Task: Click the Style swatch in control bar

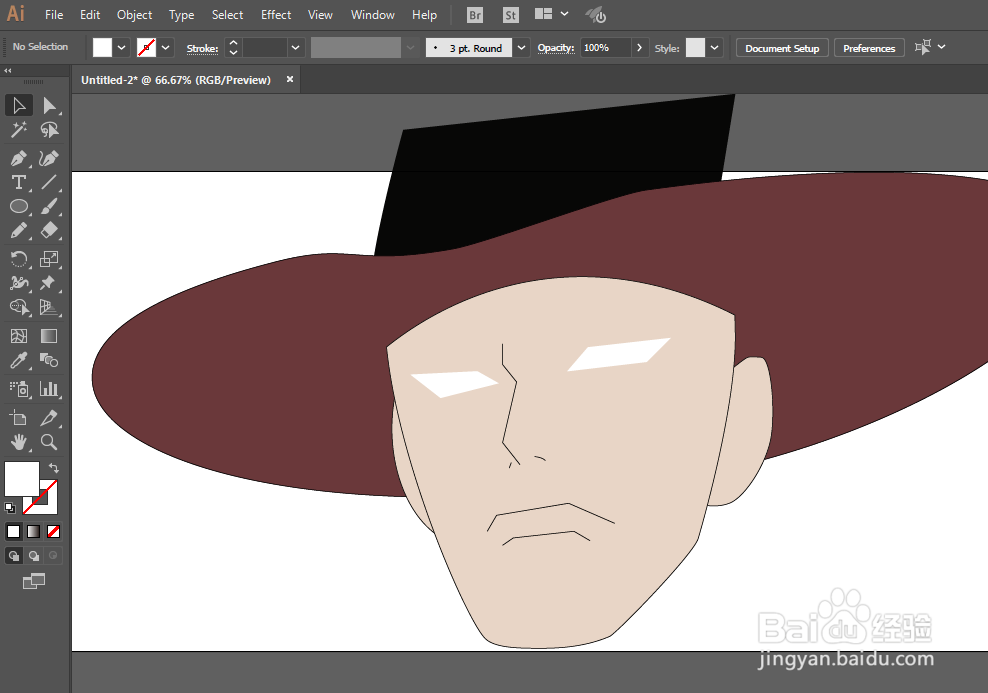Action: (x=695, y=48)
